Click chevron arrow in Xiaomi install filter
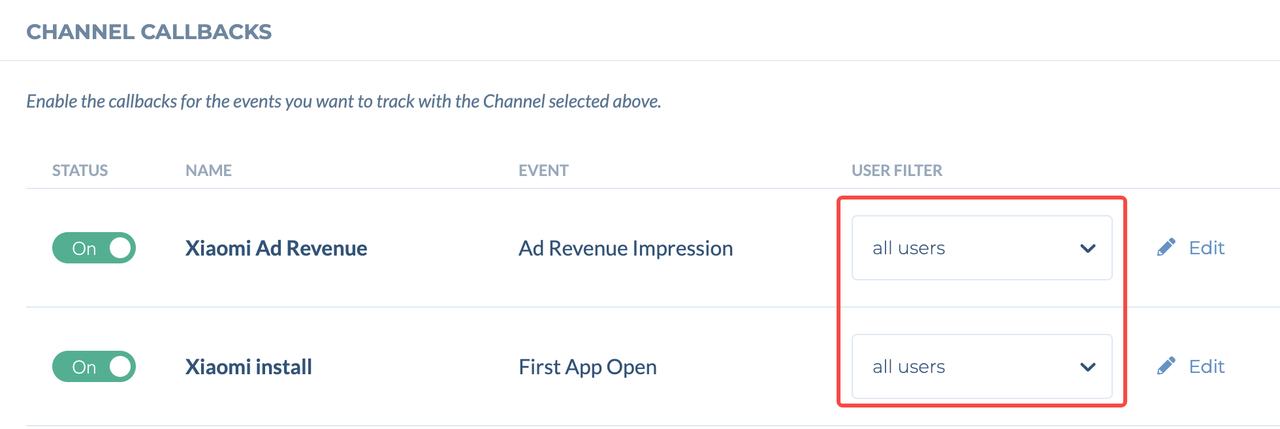 click(1088, 367)
